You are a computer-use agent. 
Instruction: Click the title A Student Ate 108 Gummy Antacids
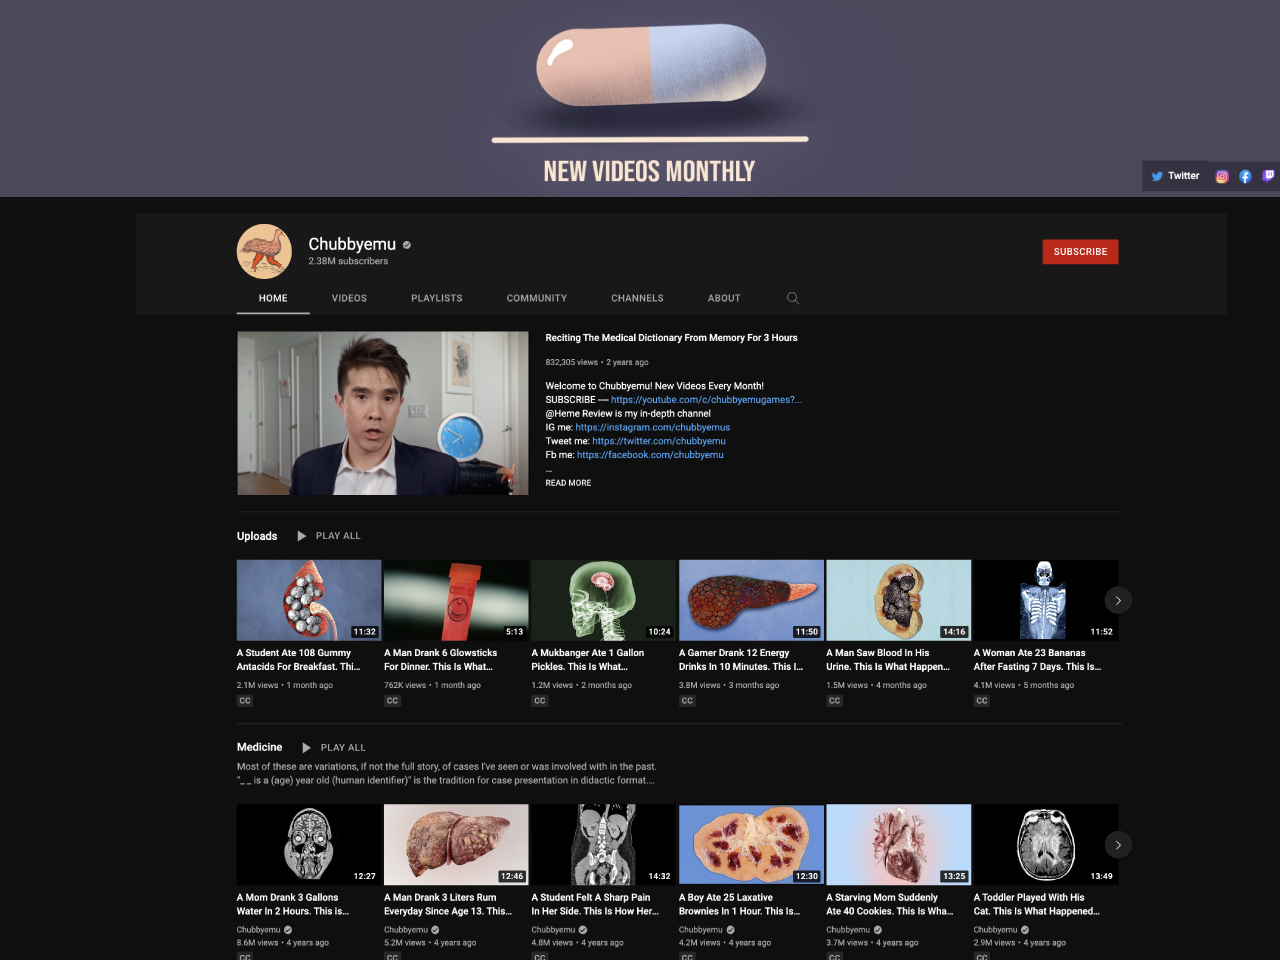pos(298,660)
